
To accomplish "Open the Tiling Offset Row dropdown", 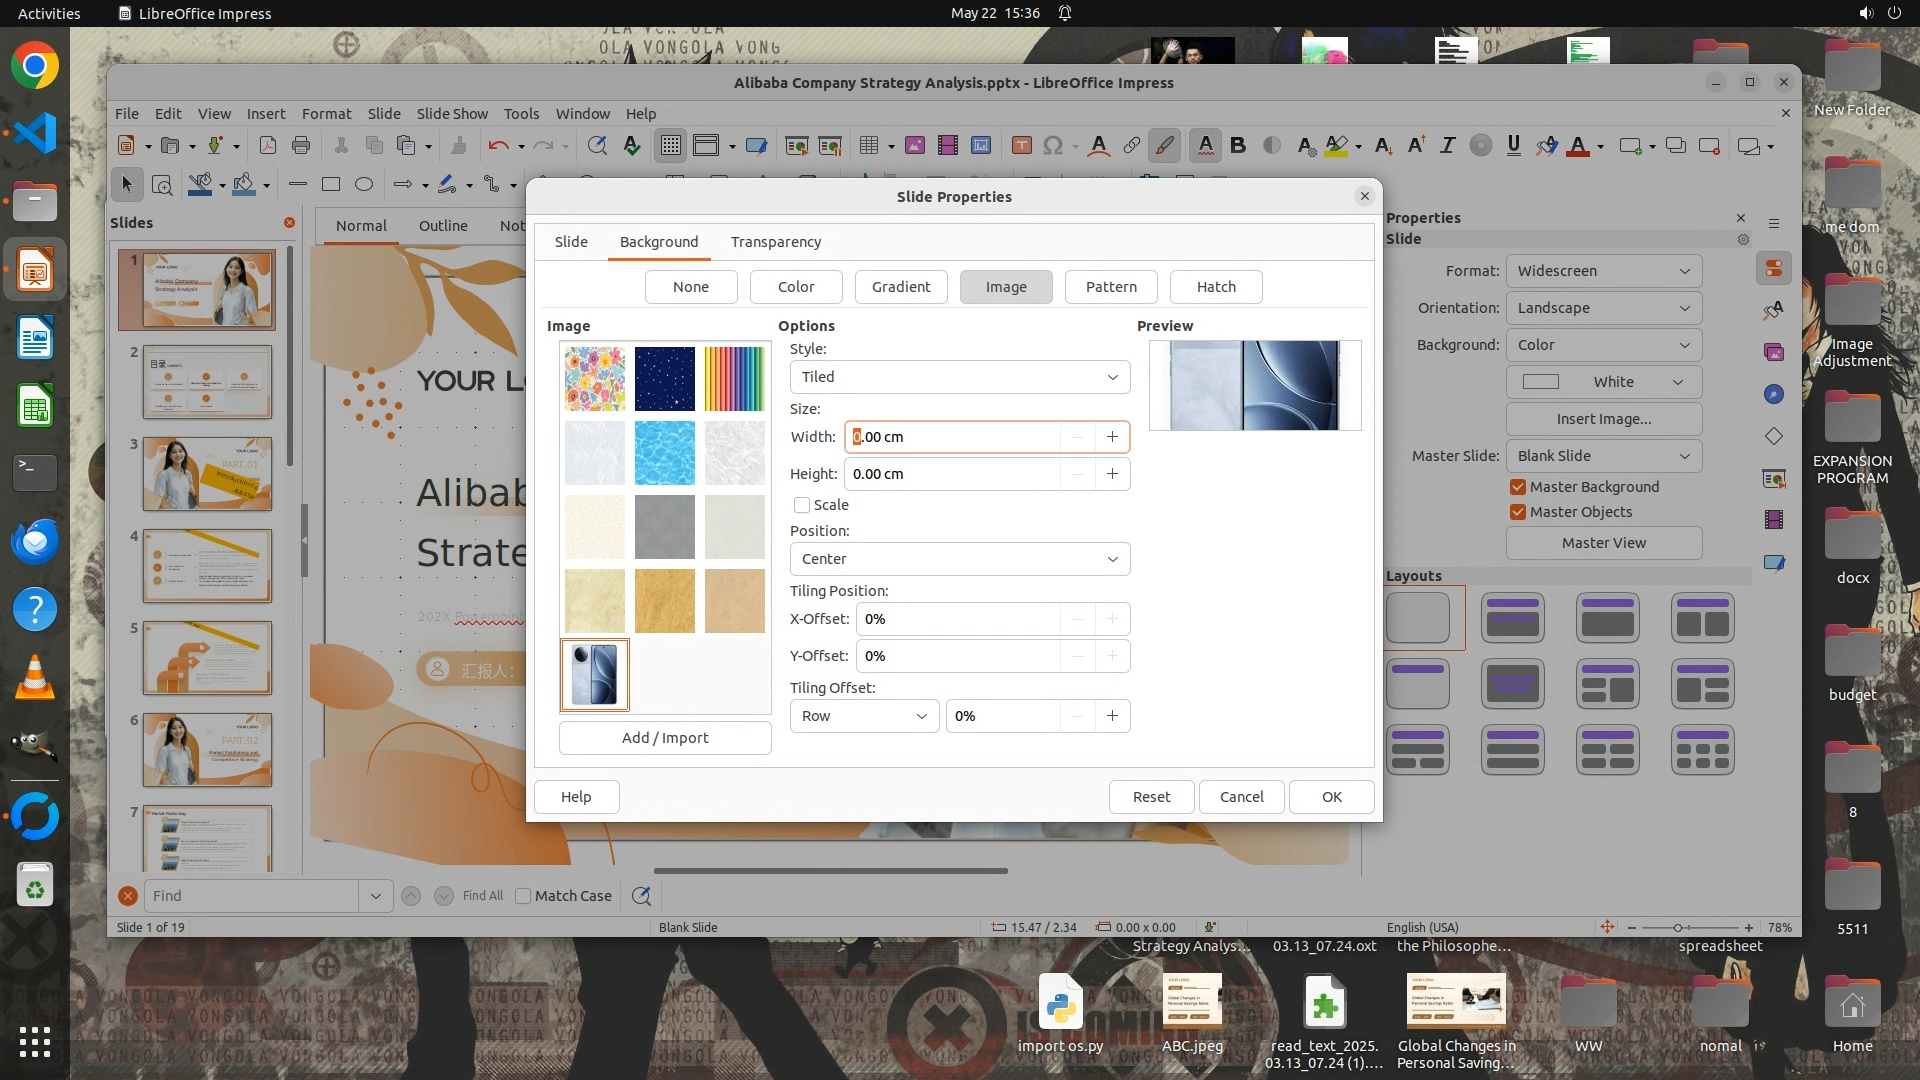I will pyautogui.click(x=864, y=716).
